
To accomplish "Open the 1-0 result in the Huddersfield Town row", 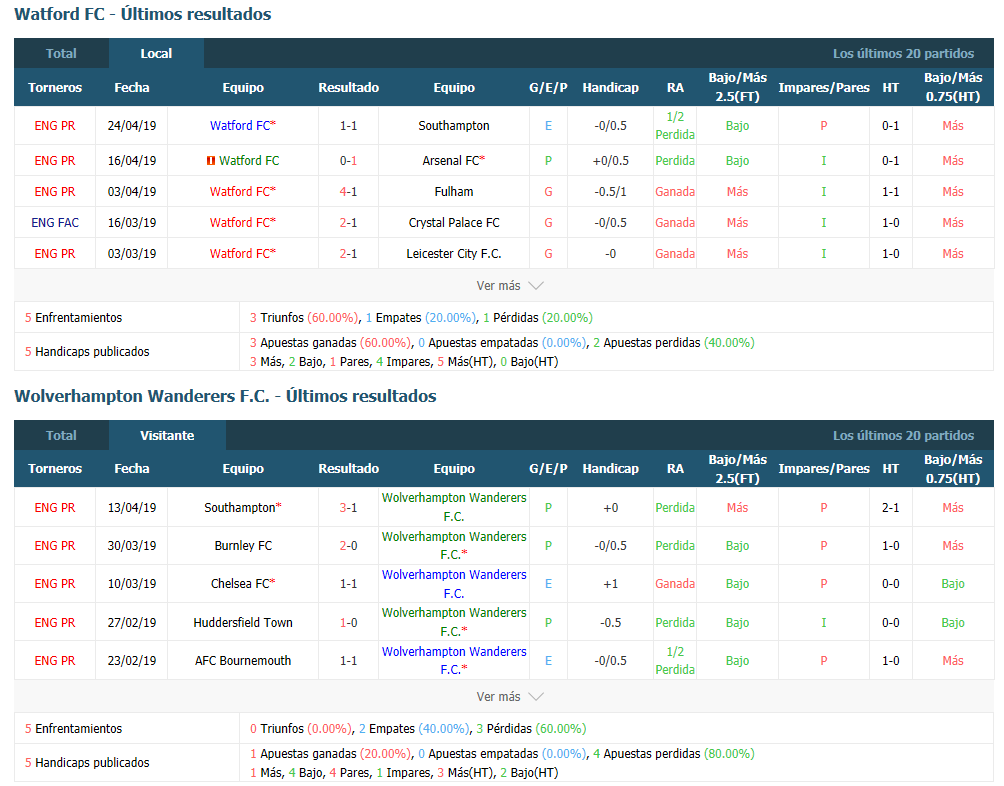I will click(348, 622).
